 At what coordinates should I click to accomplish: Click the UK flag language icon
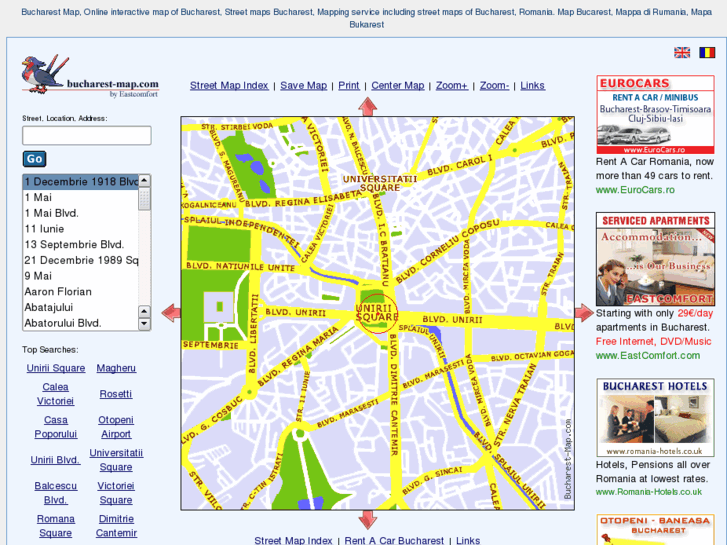coord(682,52)
